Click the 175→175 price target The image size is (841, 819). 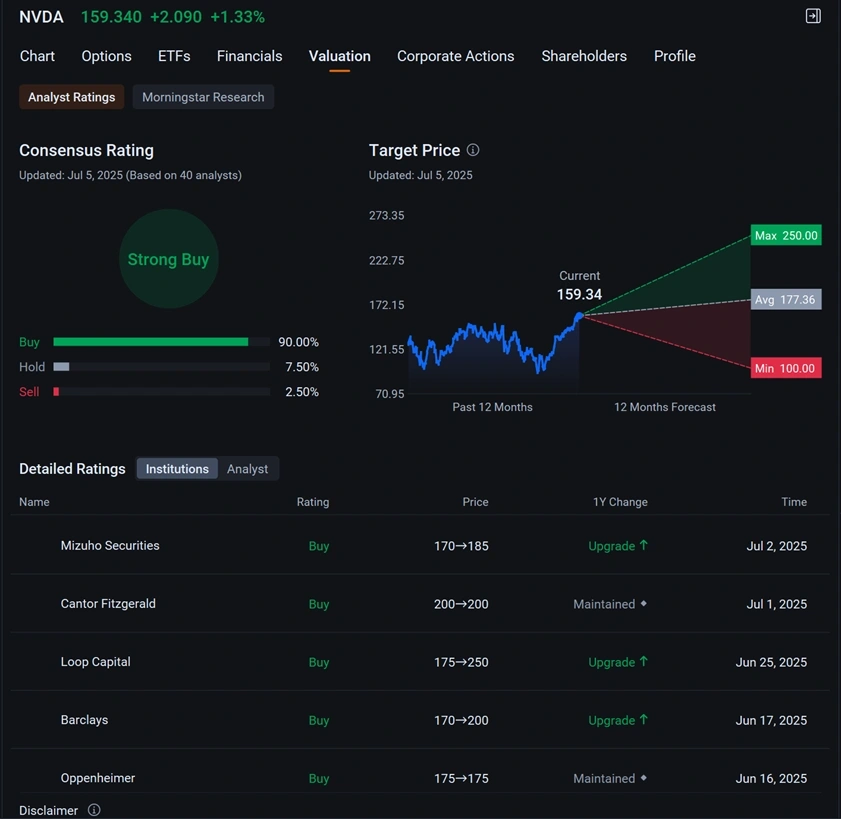point(461,778)
